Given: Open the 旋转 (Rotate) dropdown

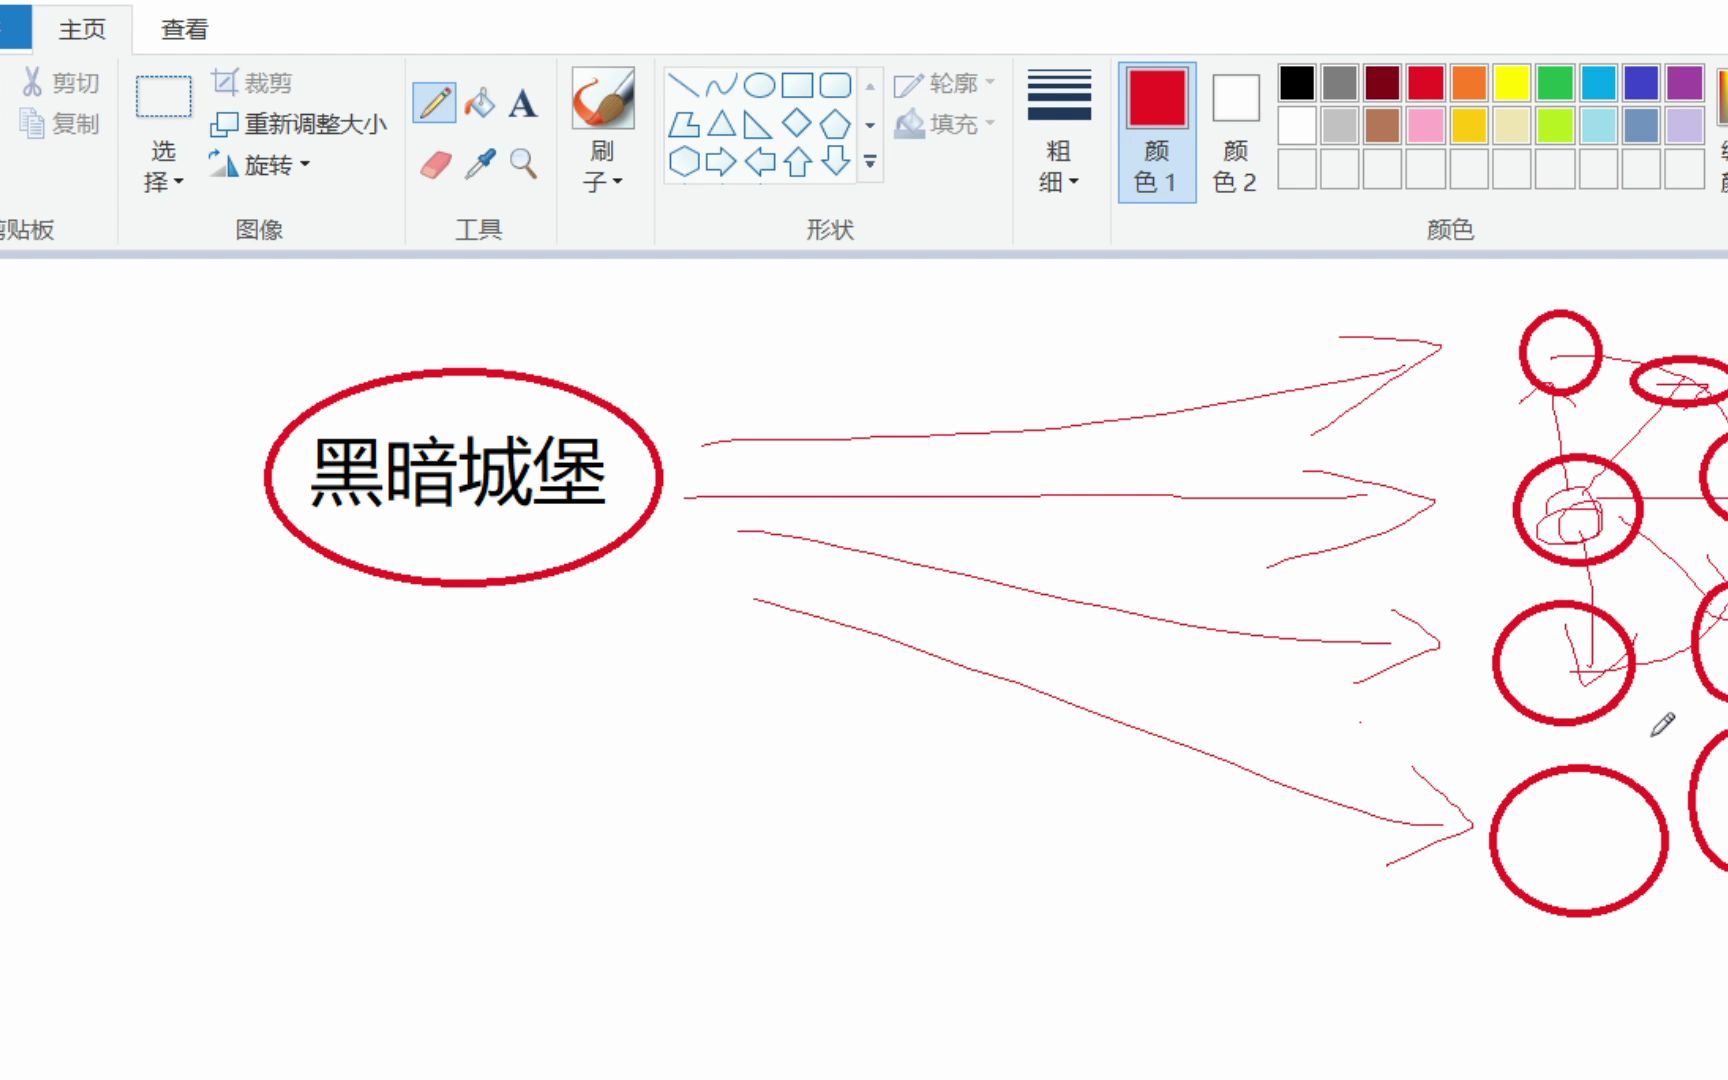Looking at the screenshot, I should 259,164.
